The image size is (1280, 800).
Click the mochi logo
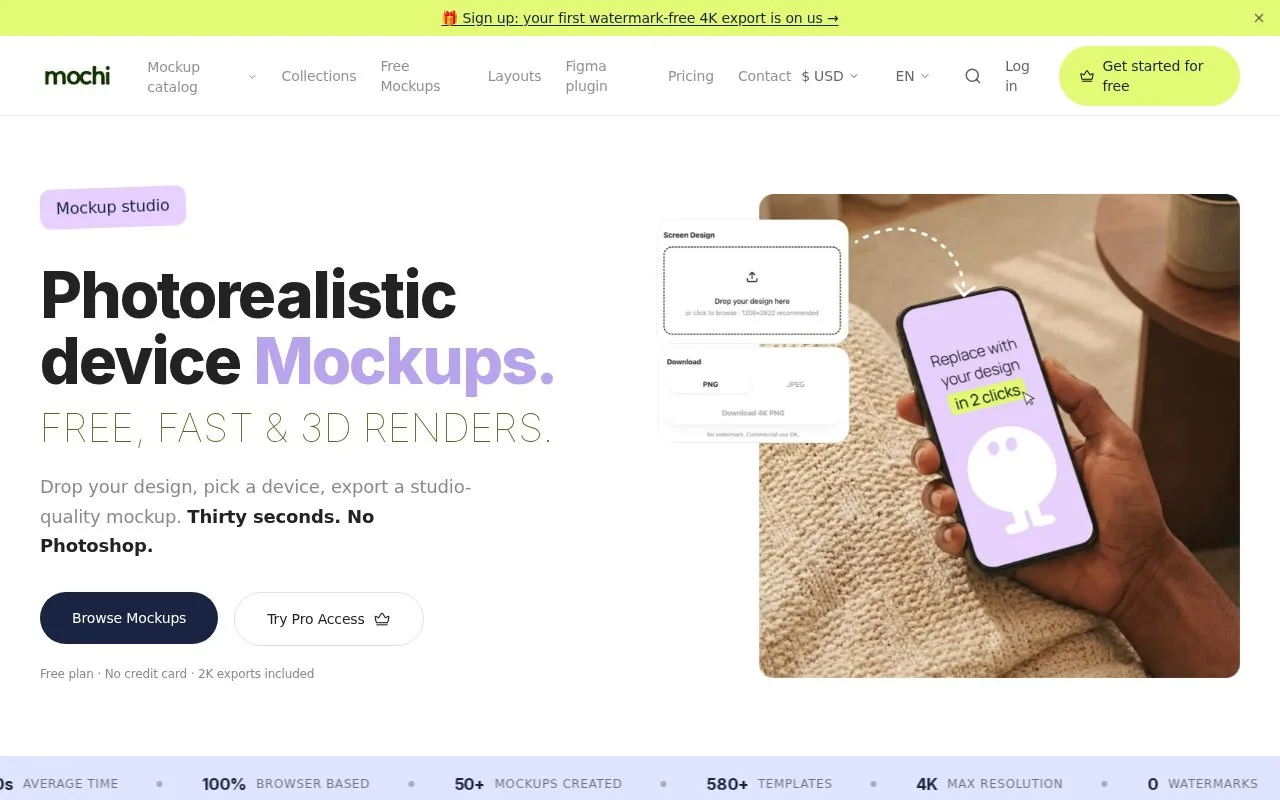coord(77,76)
